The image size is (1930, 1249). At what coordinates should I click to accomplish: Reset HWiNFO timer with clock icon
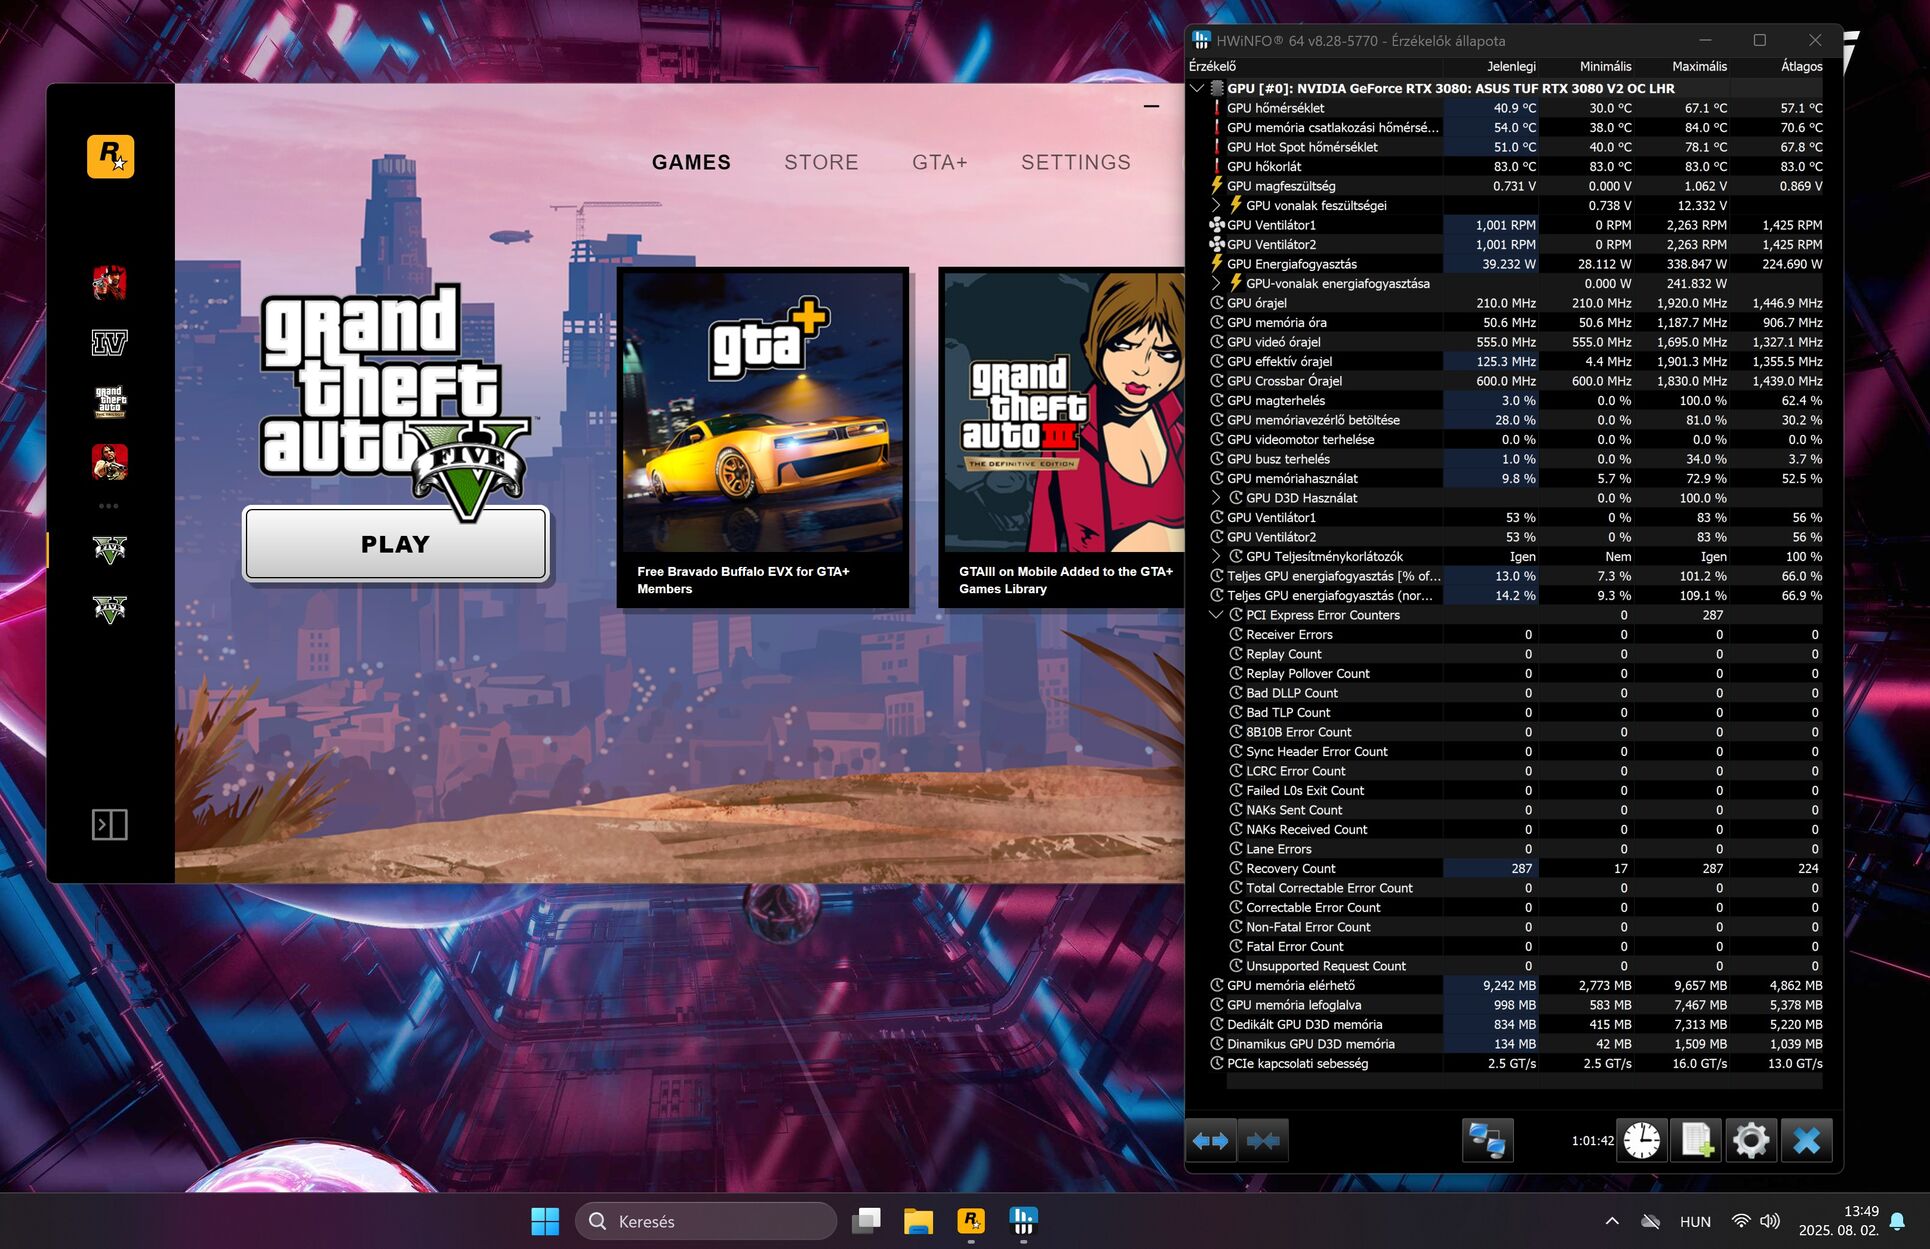[1642, 1141]
